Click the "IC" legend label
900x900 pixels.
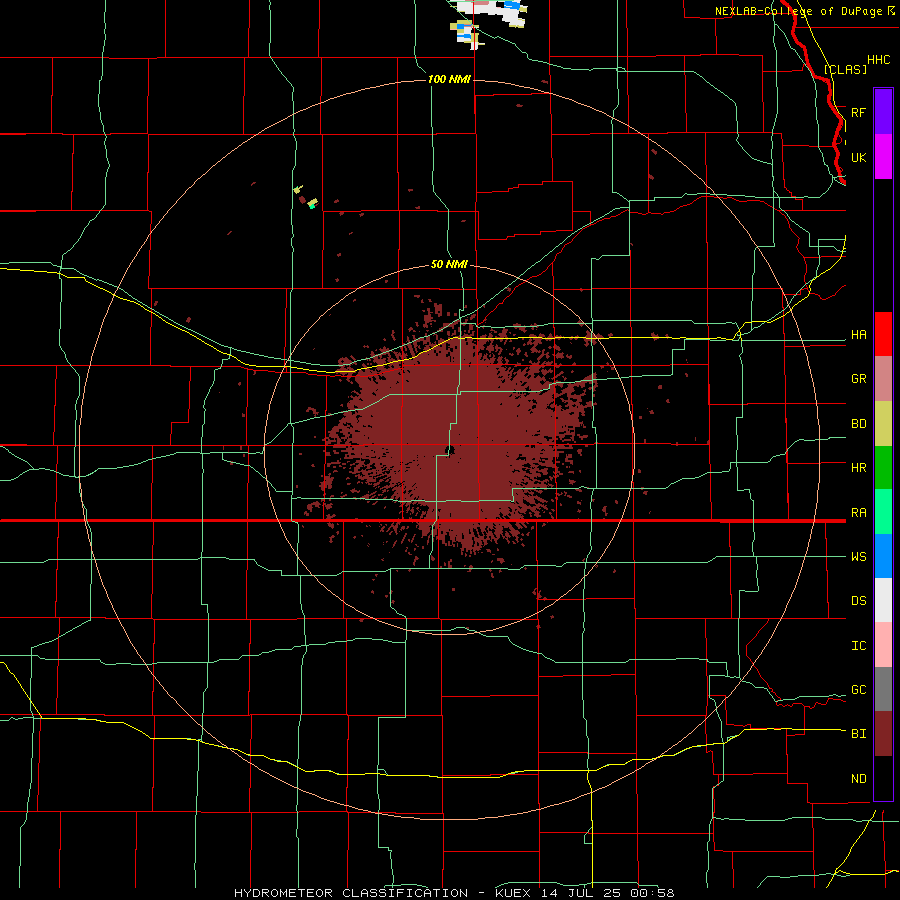pos(858,646)
